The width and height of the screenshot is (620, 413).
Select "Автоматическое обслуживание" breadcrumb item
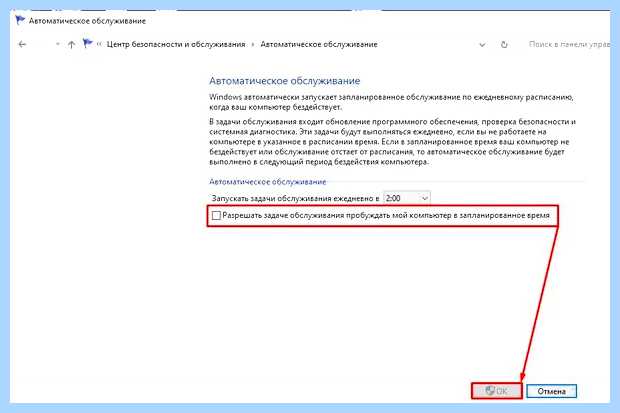point(319,44)
